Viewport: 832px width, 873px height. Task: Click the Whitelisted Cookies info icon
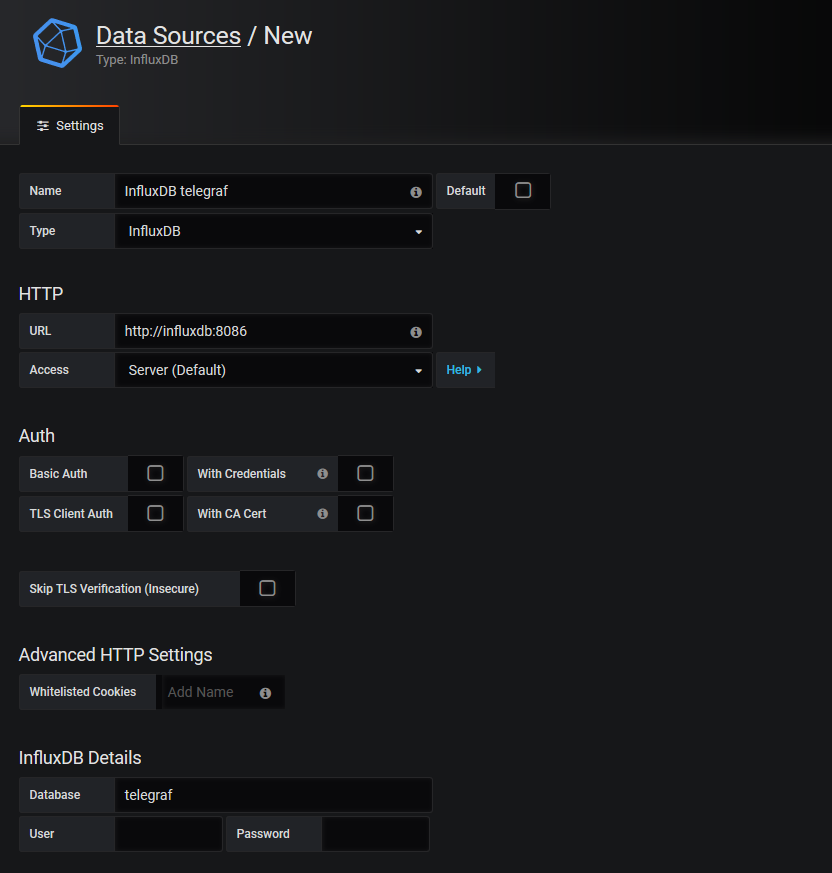point(266,693)
